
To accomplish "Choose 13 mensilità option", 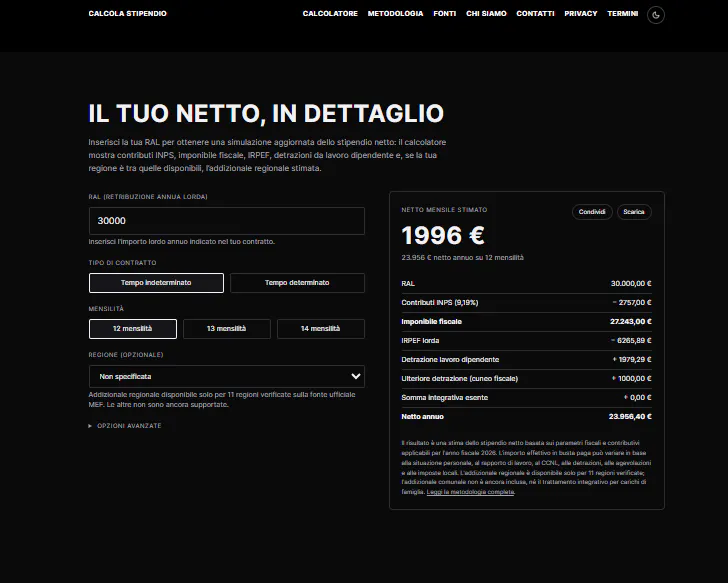I will (x=227, y=329).
